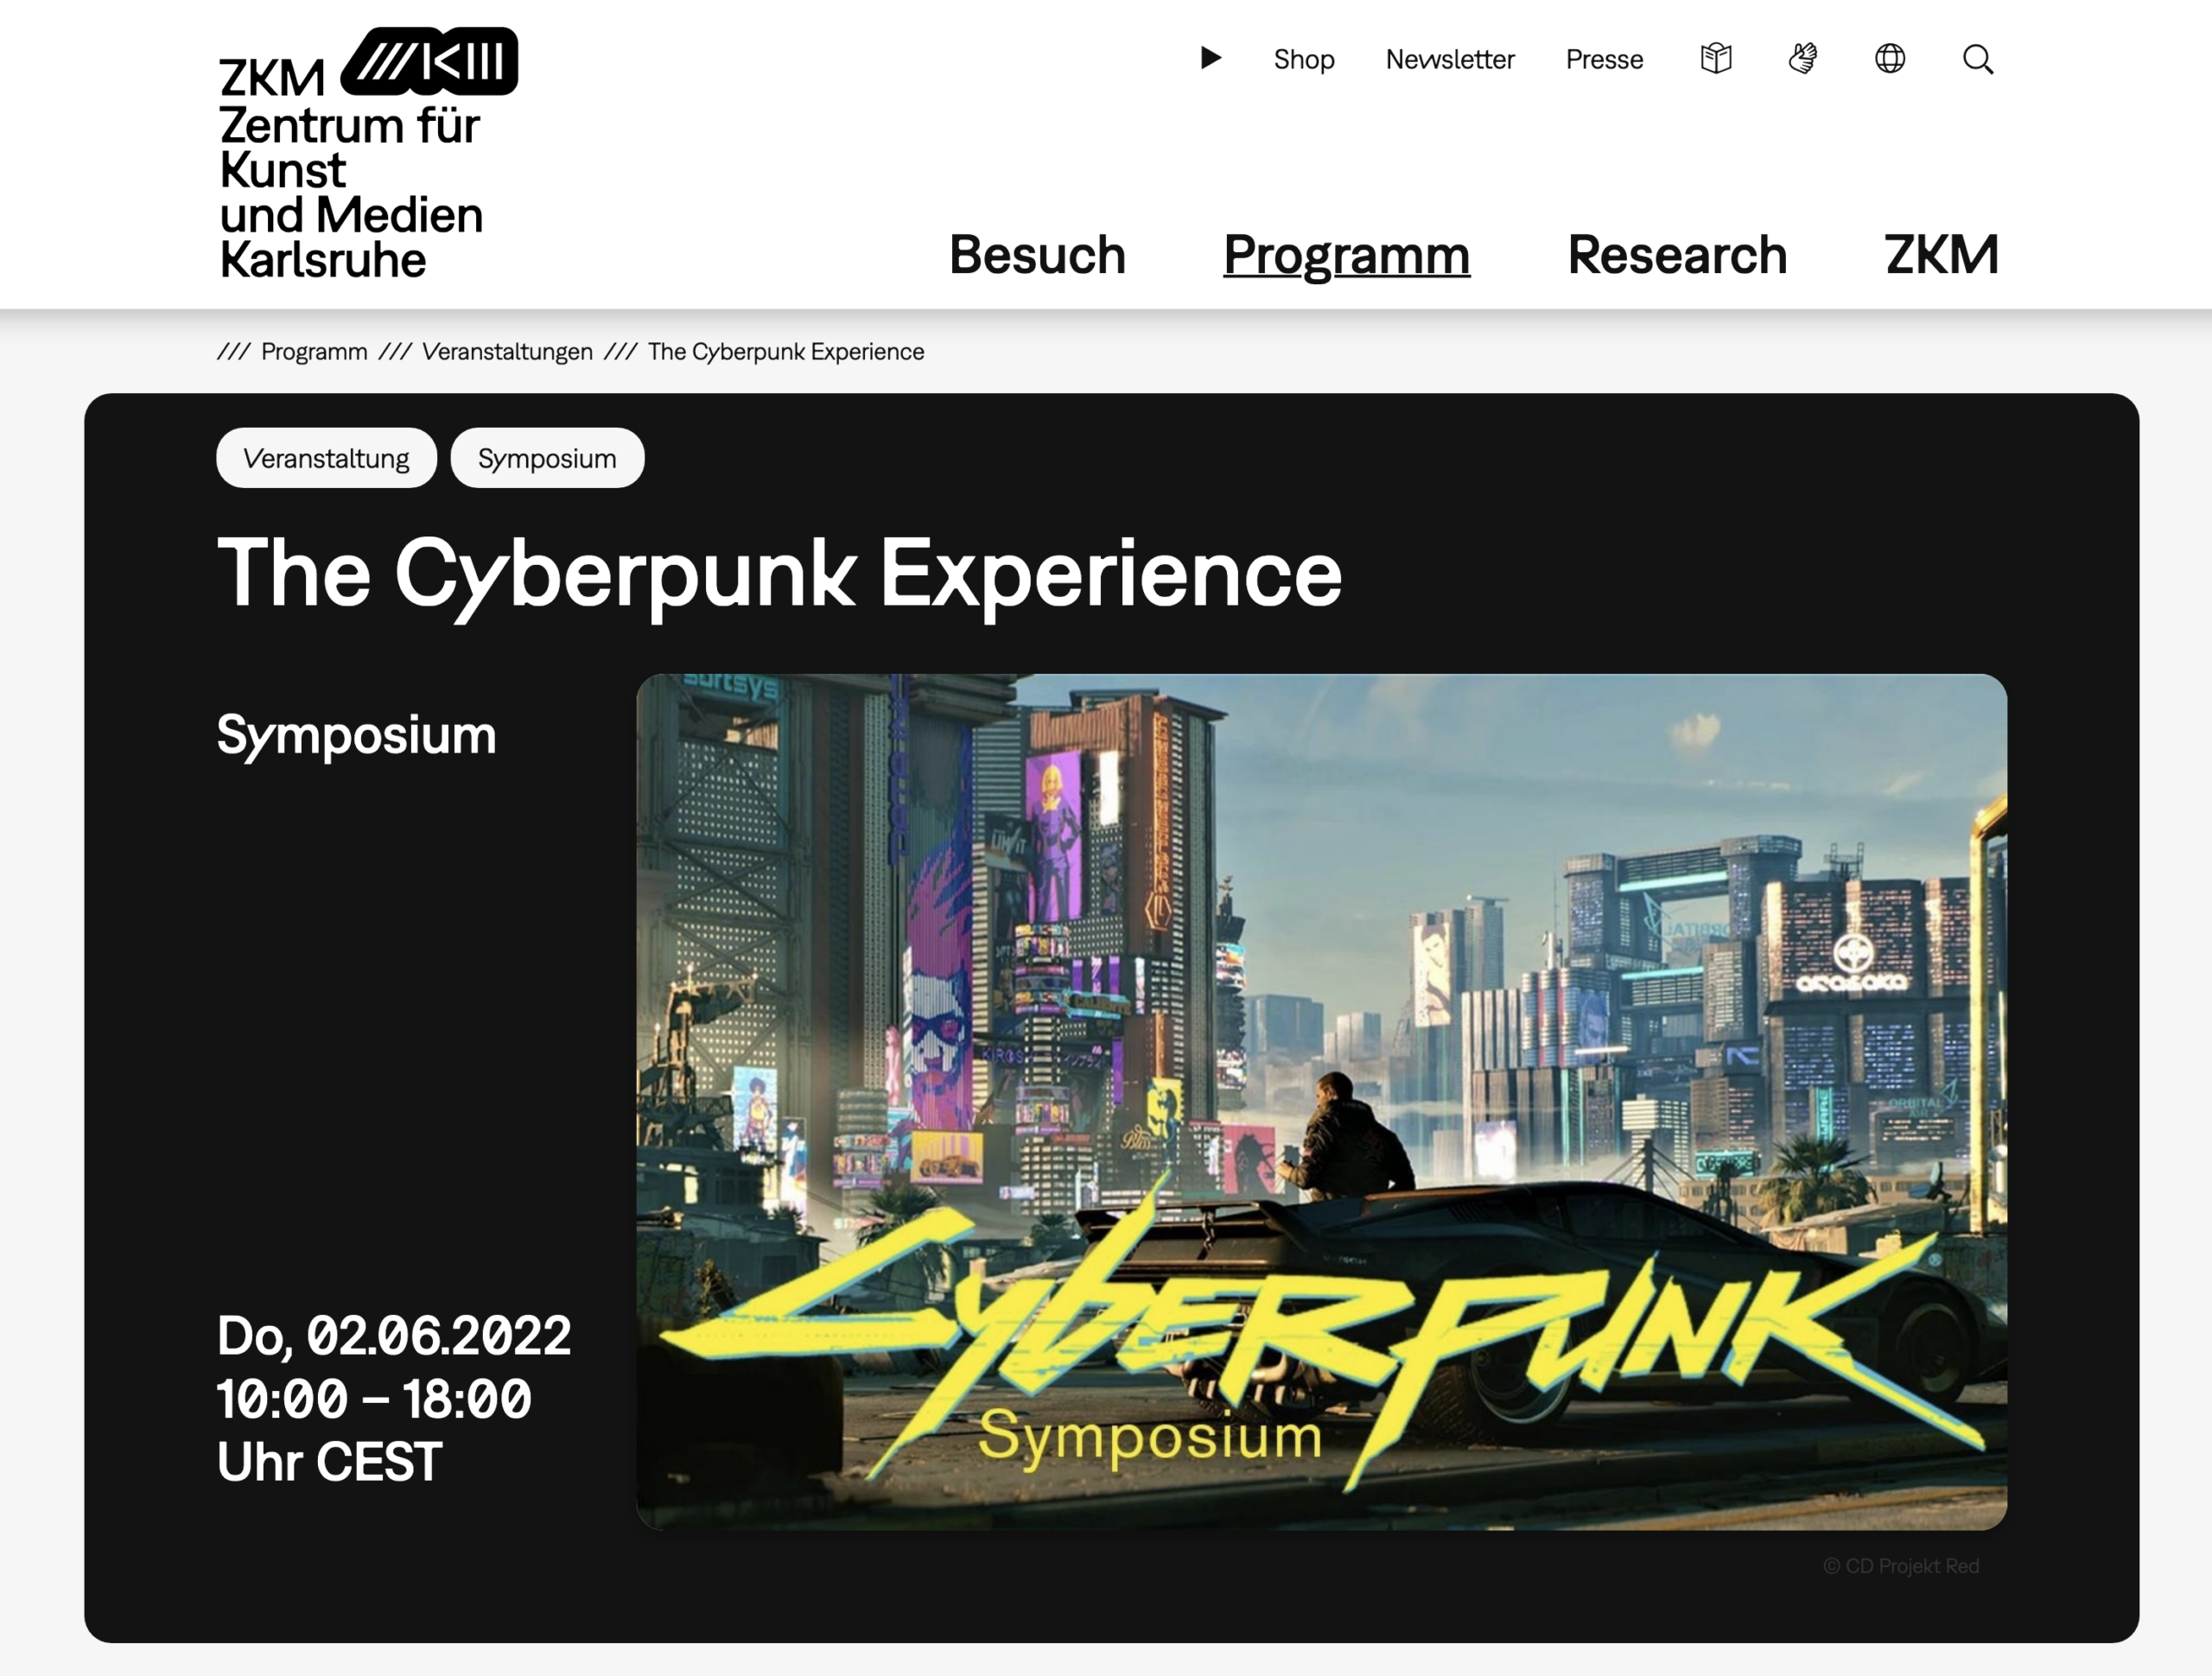2212x1676 pixels.
Task: Open the Besuch main menu
Action: [1037, 254]
